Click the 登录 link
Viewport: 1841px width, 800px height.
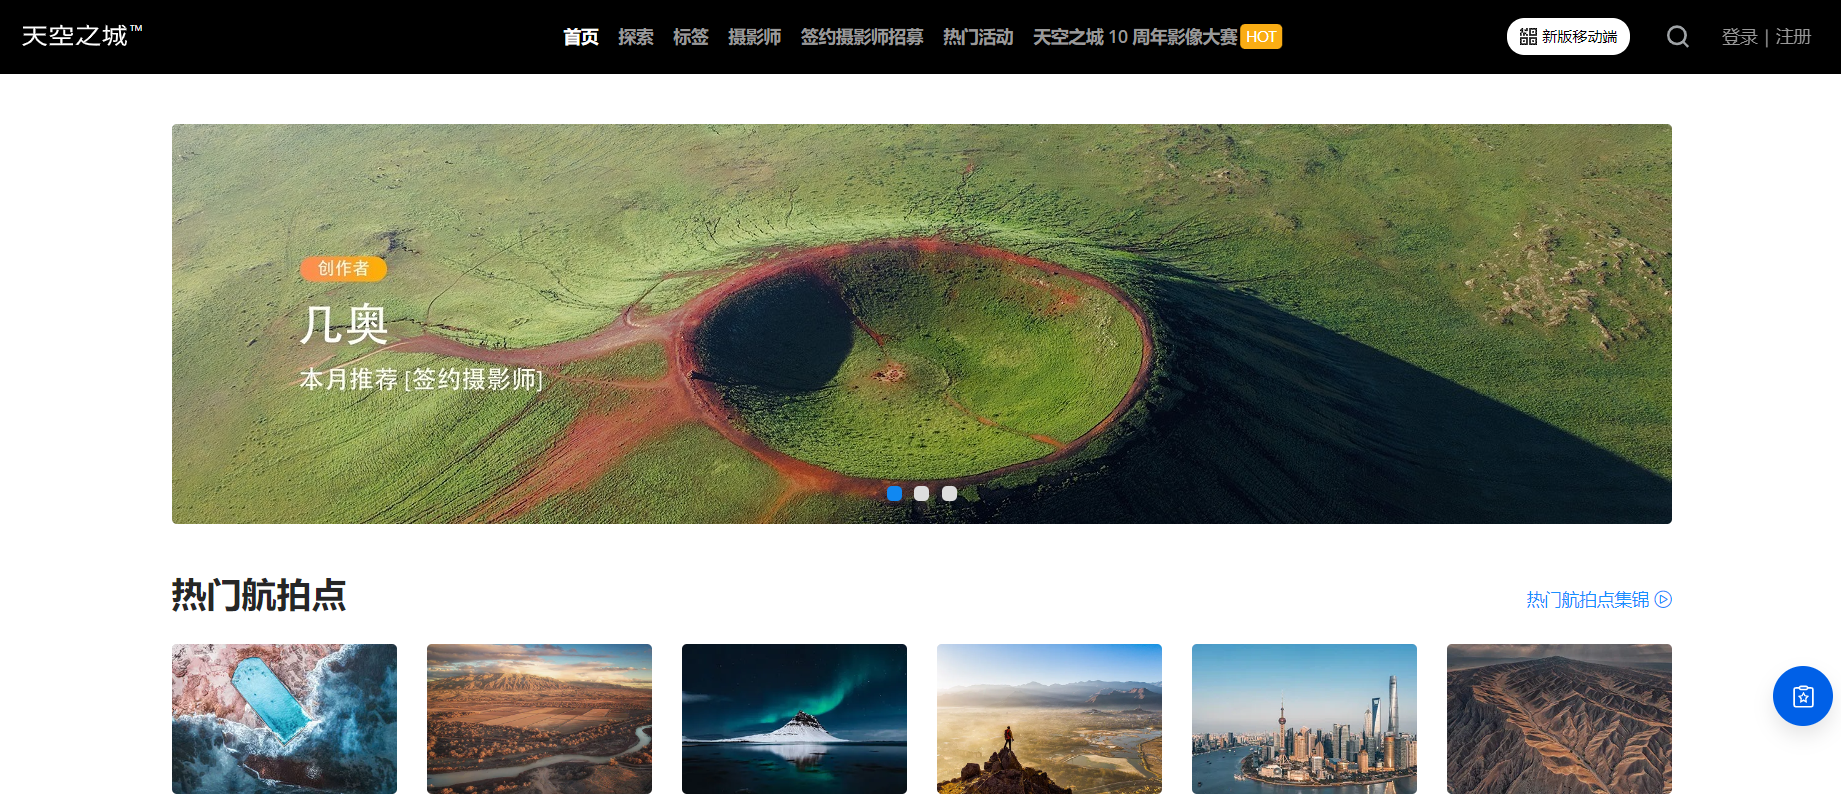point(1739,37)
